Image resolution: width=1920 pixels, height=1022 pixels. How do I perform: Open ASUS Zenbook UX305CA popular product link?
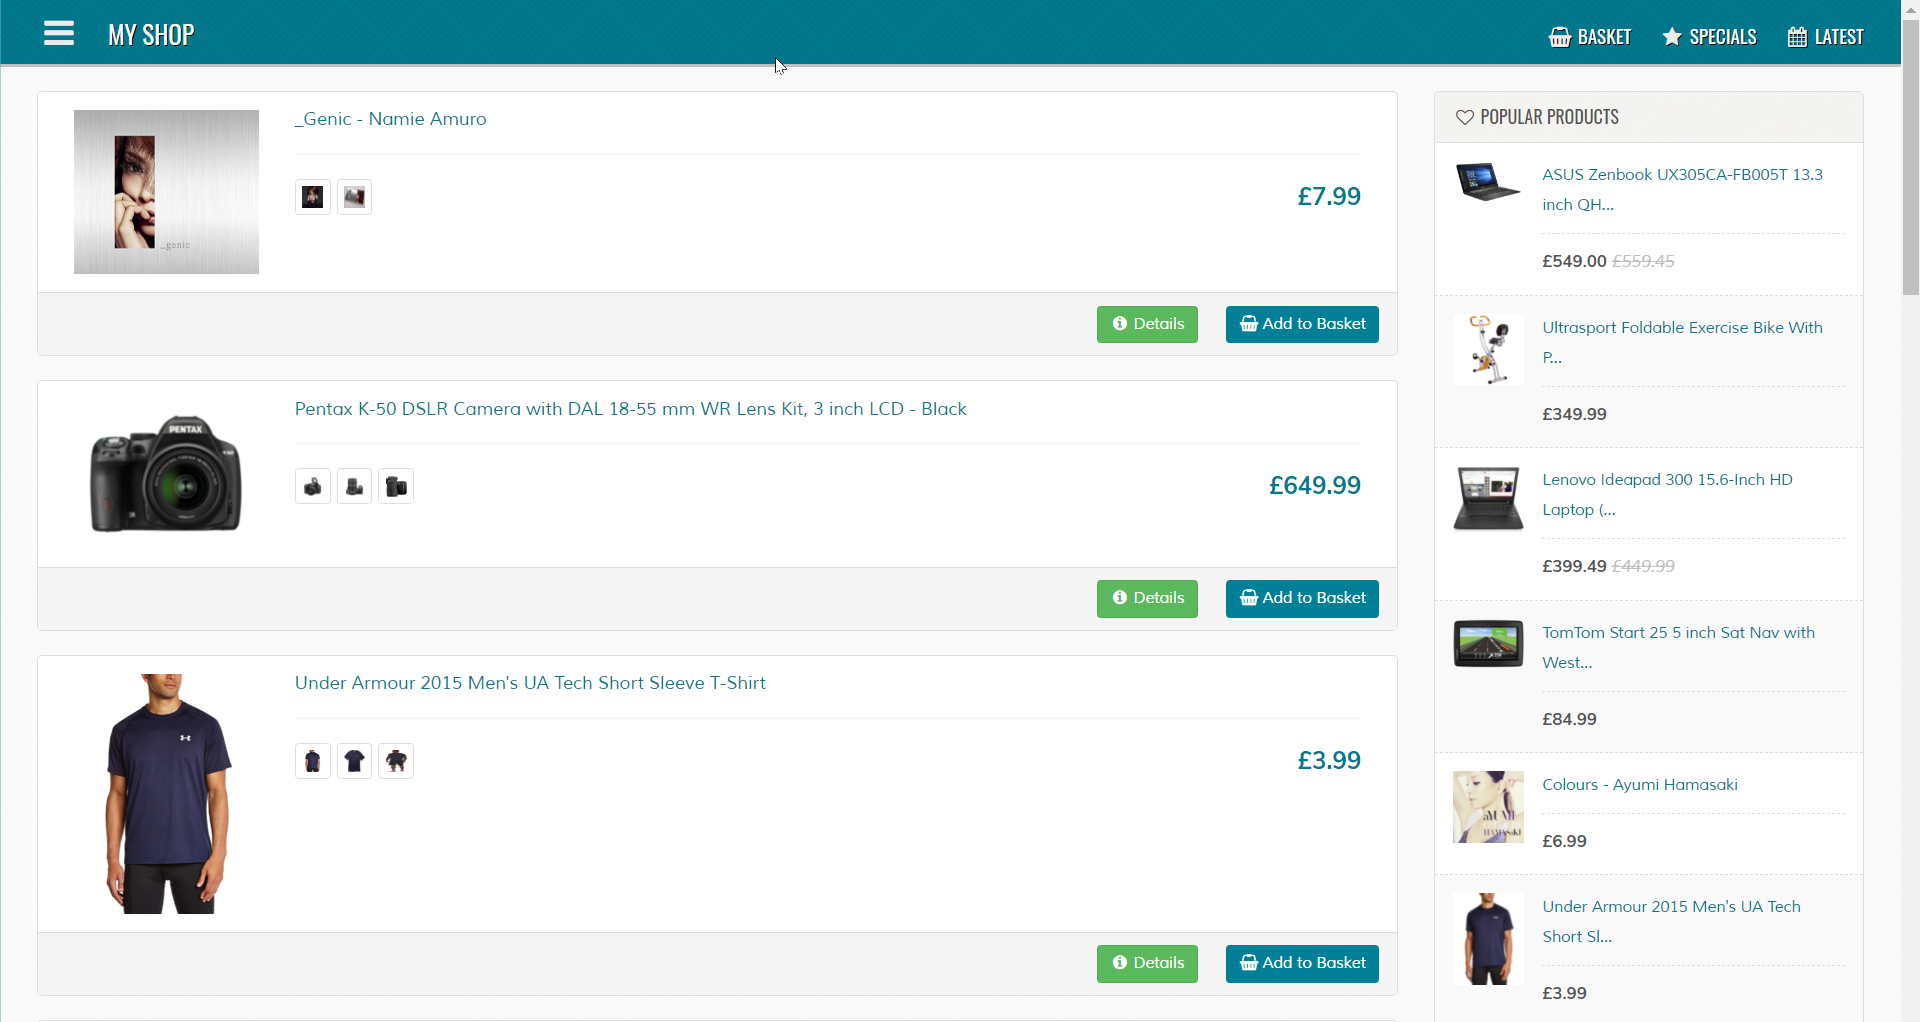click(1682, 189)
